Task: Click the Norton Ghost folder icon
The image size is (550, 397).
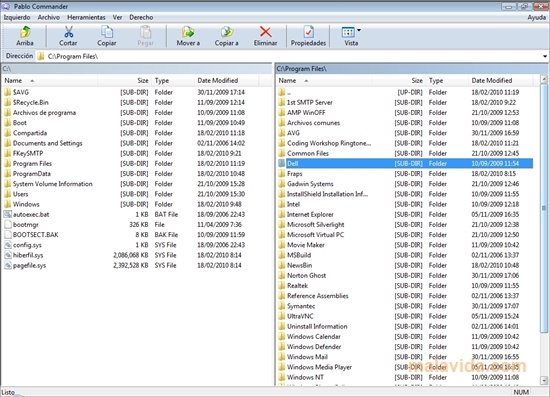Action: (x=281, y=275)
